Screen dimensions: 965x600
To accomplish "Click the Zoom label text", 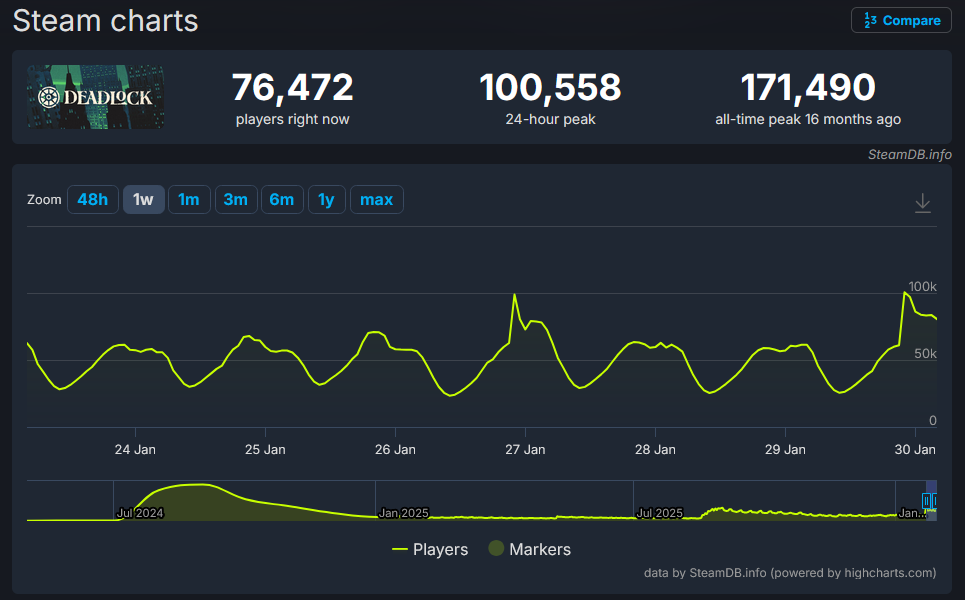I will click(44, 199).
